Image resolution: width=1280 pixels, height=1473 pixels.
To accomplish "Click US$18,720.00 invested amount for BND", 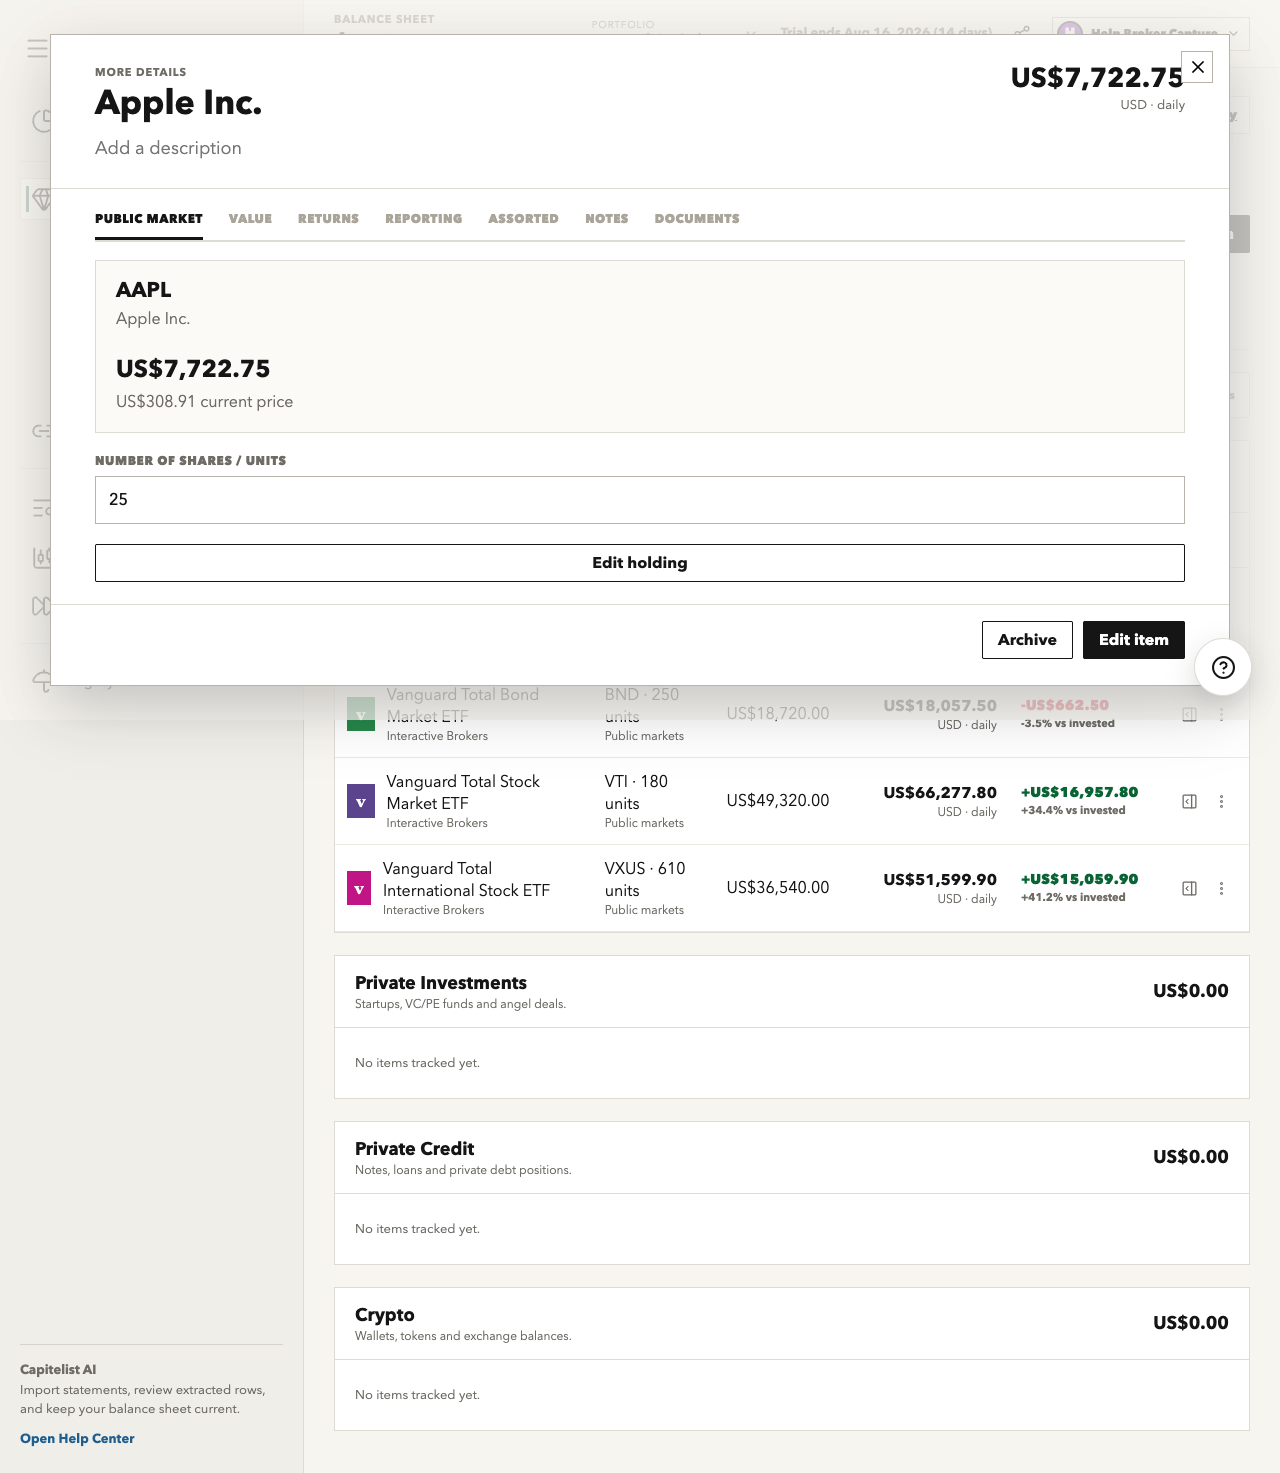I will (778, 714).
